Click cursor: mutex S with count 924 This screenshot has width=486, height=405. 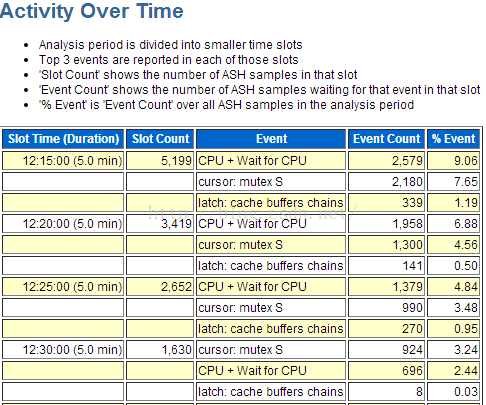pos(240,350)
